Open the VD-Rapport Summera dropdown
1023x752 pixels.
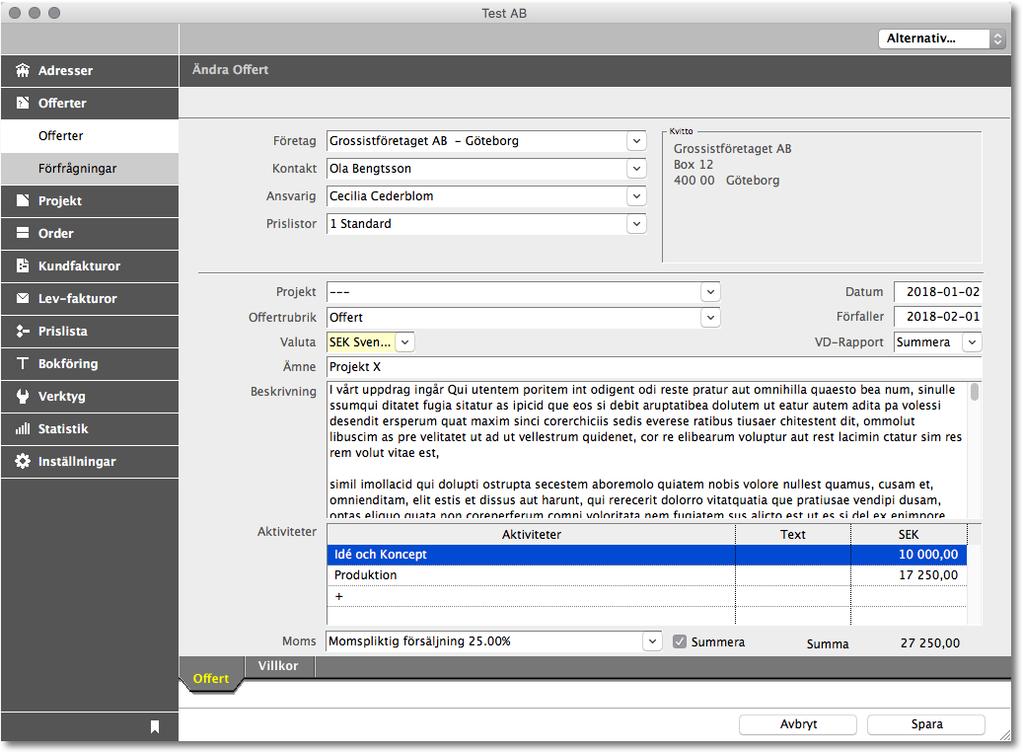point(972,342)
